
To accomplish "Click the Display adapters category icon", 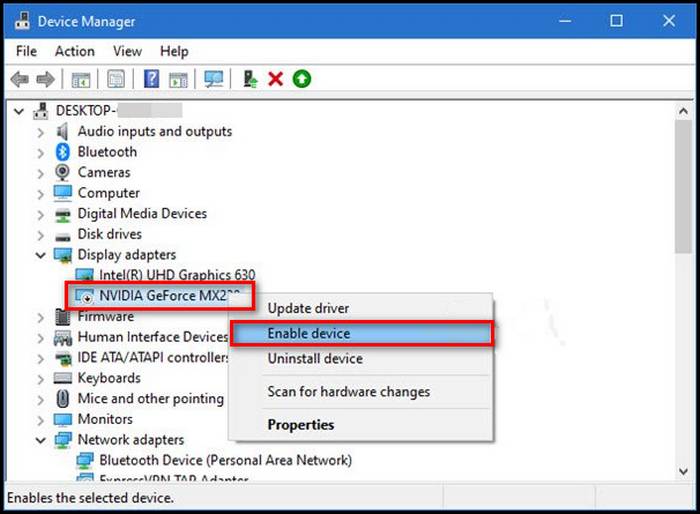I will 62,255.
